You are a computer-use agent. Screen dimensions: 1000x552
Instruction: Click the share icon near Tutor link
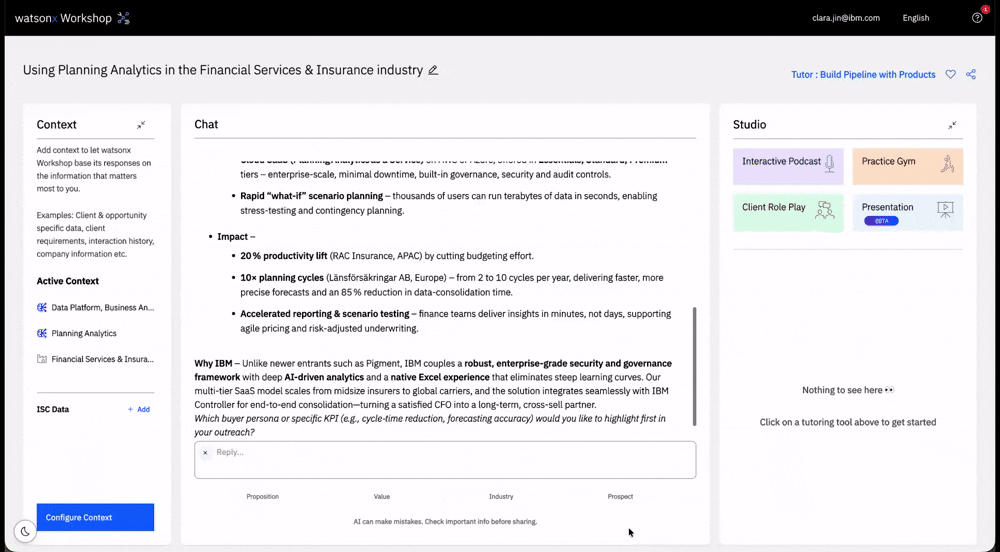point(971,75)
